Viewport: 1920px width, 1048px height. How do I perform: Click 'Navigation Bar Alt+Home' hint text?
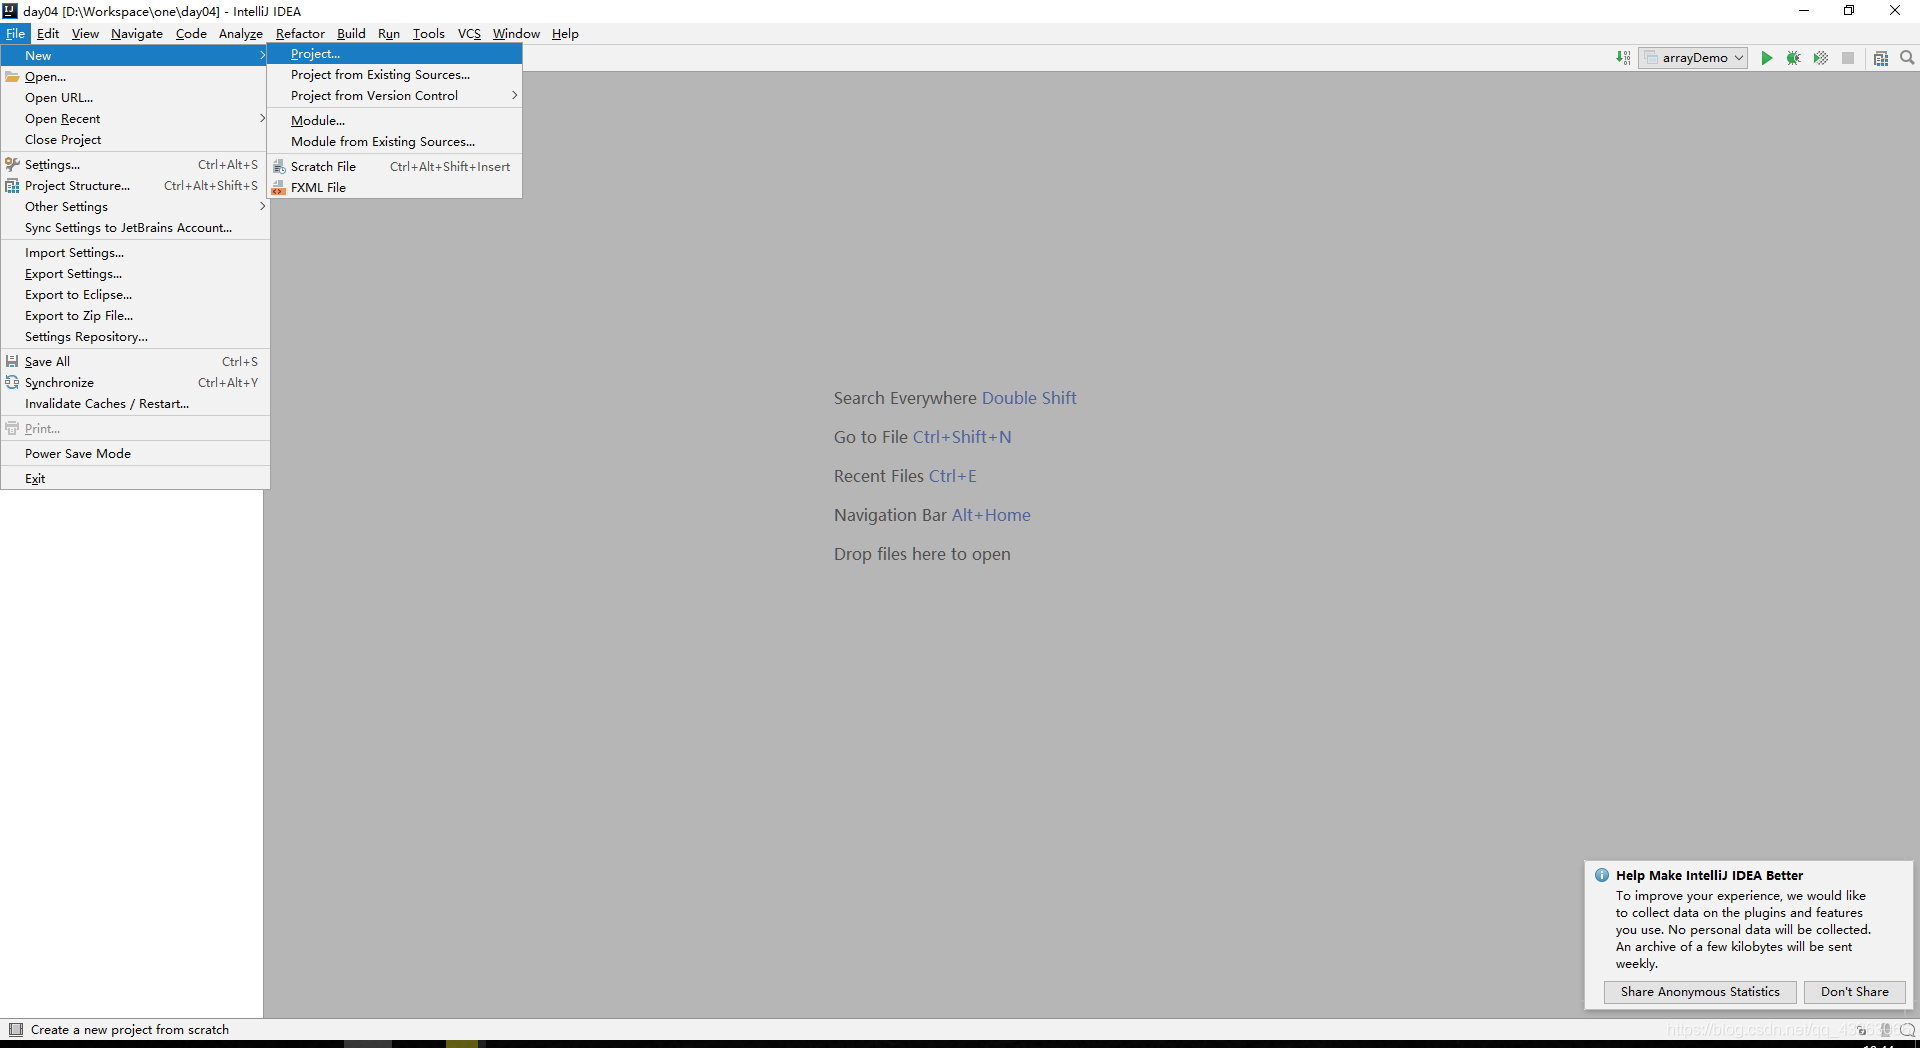(x=932, y=515)
